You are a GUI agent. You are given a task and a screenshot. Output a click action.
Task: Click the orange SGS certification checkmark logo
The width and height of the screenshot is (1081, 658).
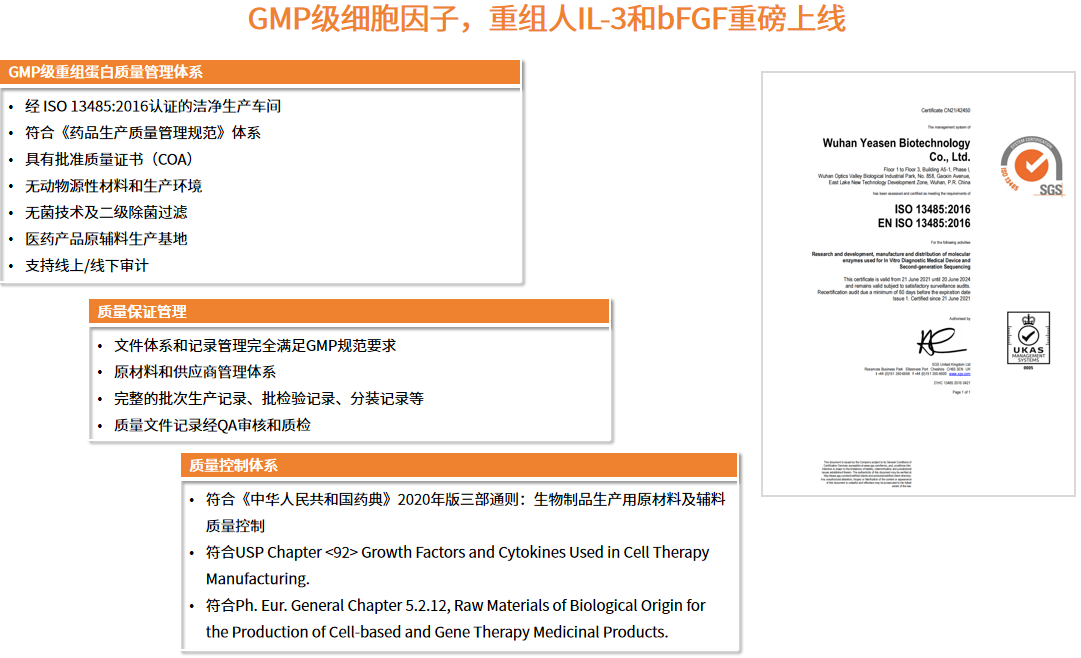(1029, 165)
